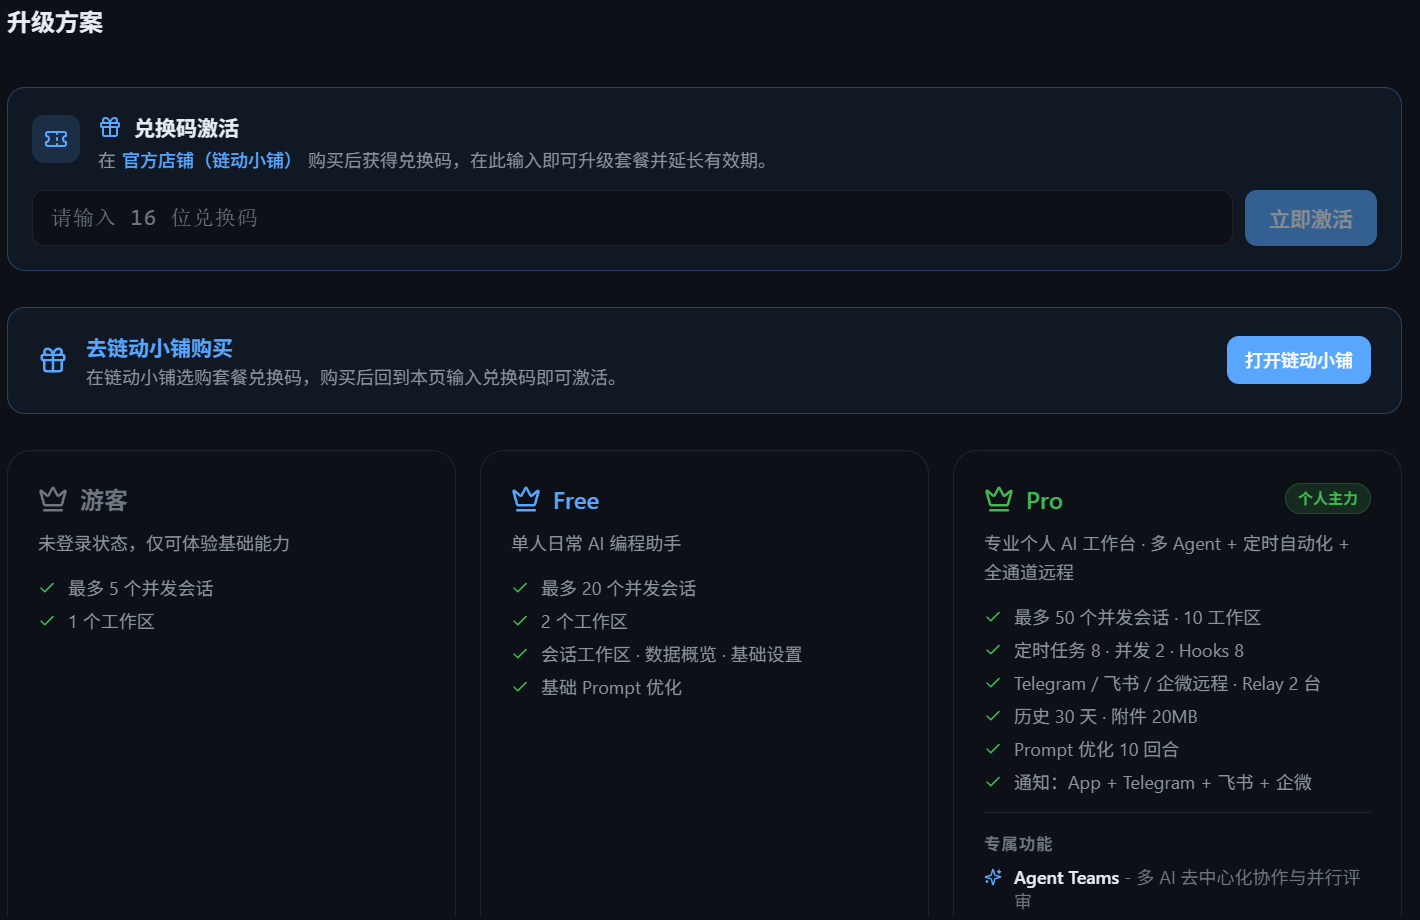Click checkmark beside 基础 Prompt 优化
Viewport: 1420px width, 920px height.
click(520, 687)
